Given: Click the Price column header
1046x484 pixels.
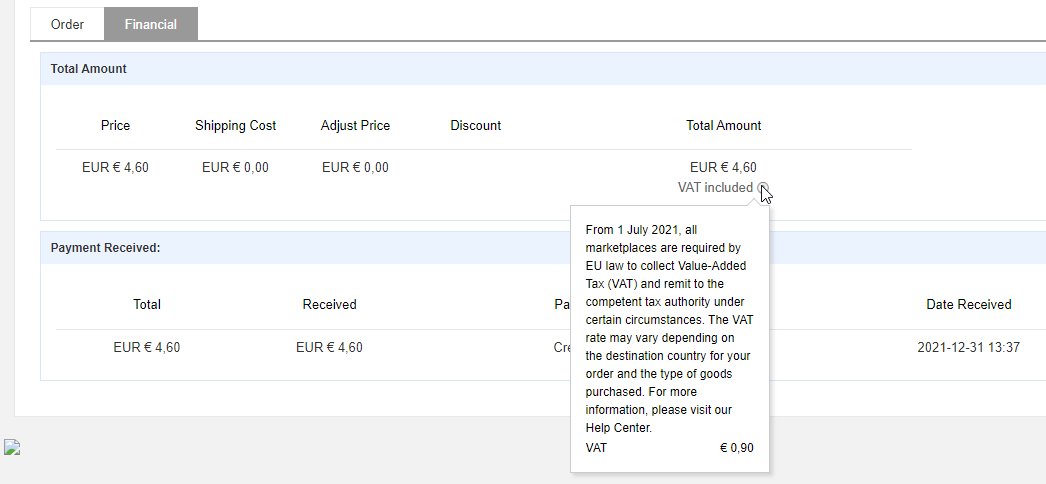Looking at the screenshot, I should (115, 125).
